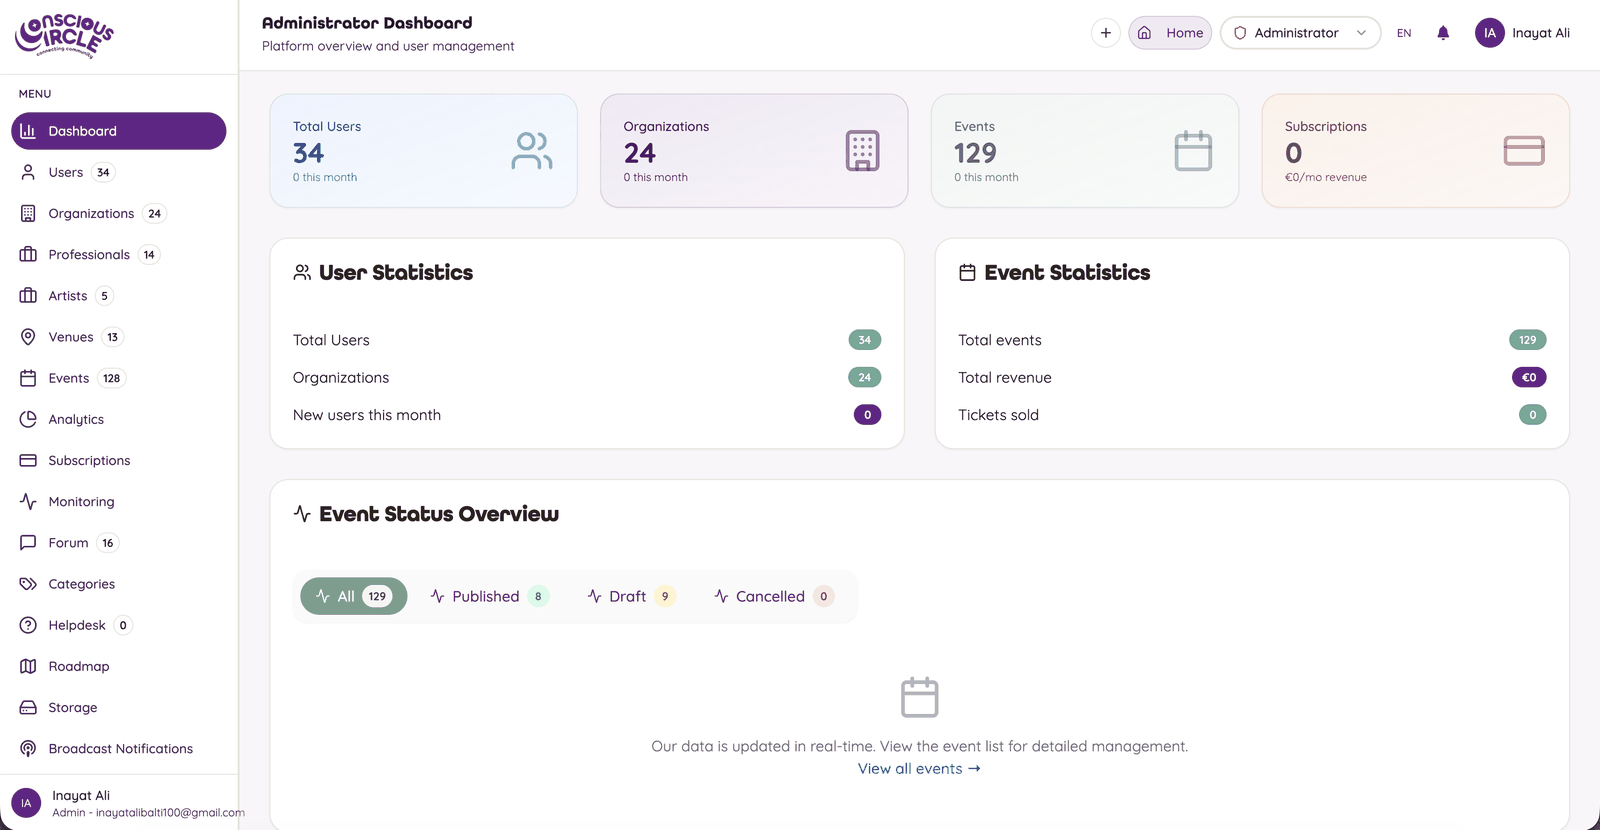
Task: Click the notification bell icon
Action: click(x=1443, y=33)
